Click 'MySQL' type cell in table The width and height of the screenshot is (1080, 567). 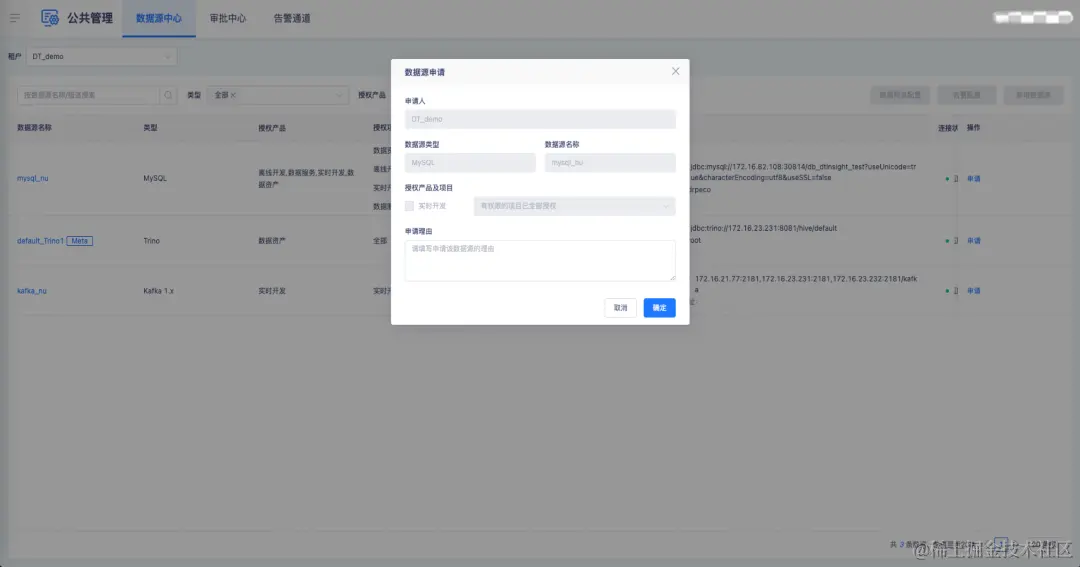click(155, 178)
